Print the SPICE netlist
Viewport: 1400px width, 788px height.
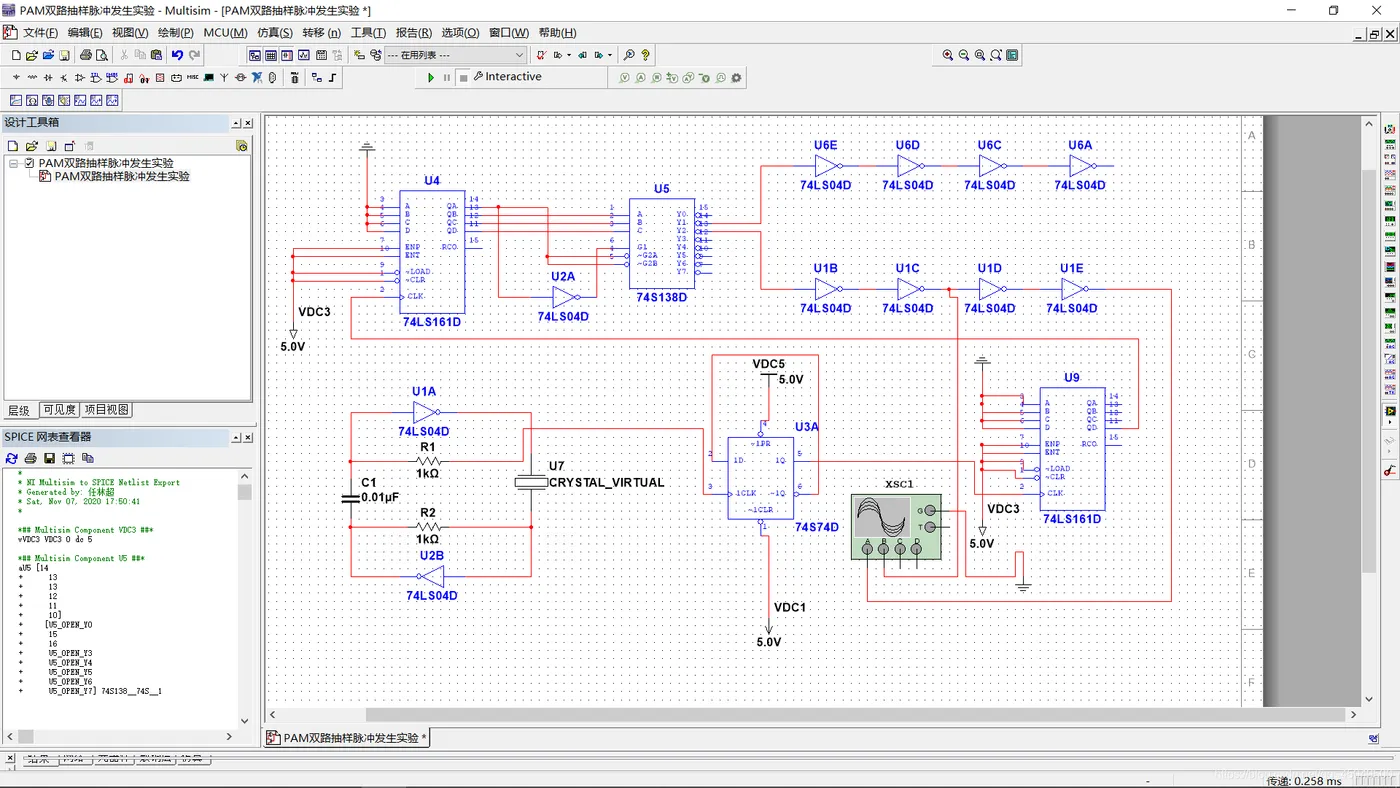tap(30, 458)
